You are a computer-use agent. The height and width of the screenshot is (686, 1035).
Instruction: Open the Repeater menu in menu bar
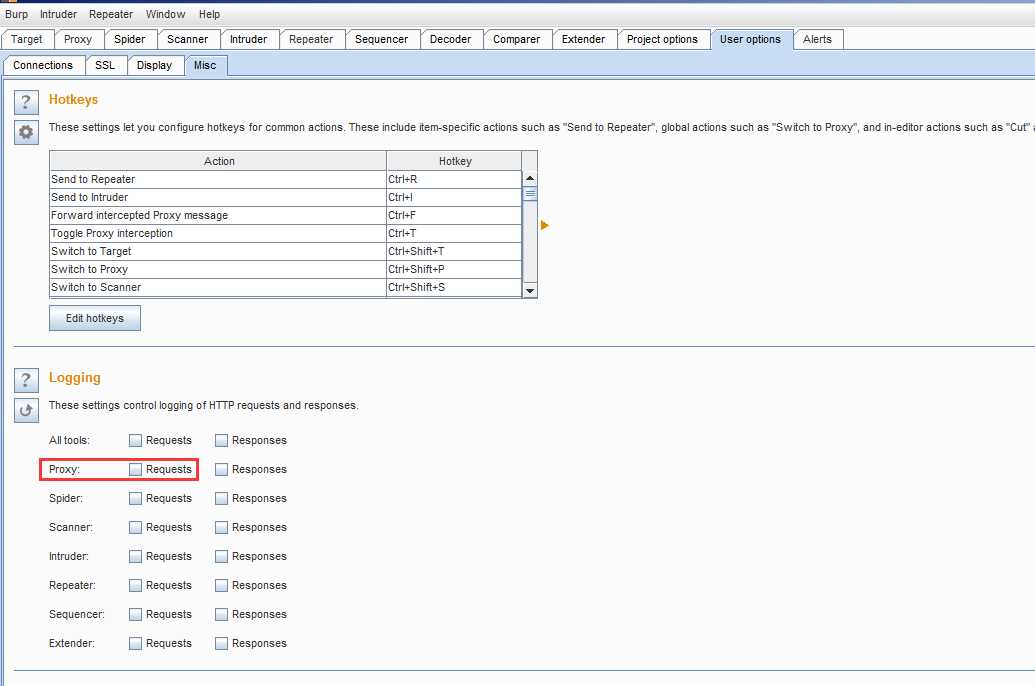(111, 14)
